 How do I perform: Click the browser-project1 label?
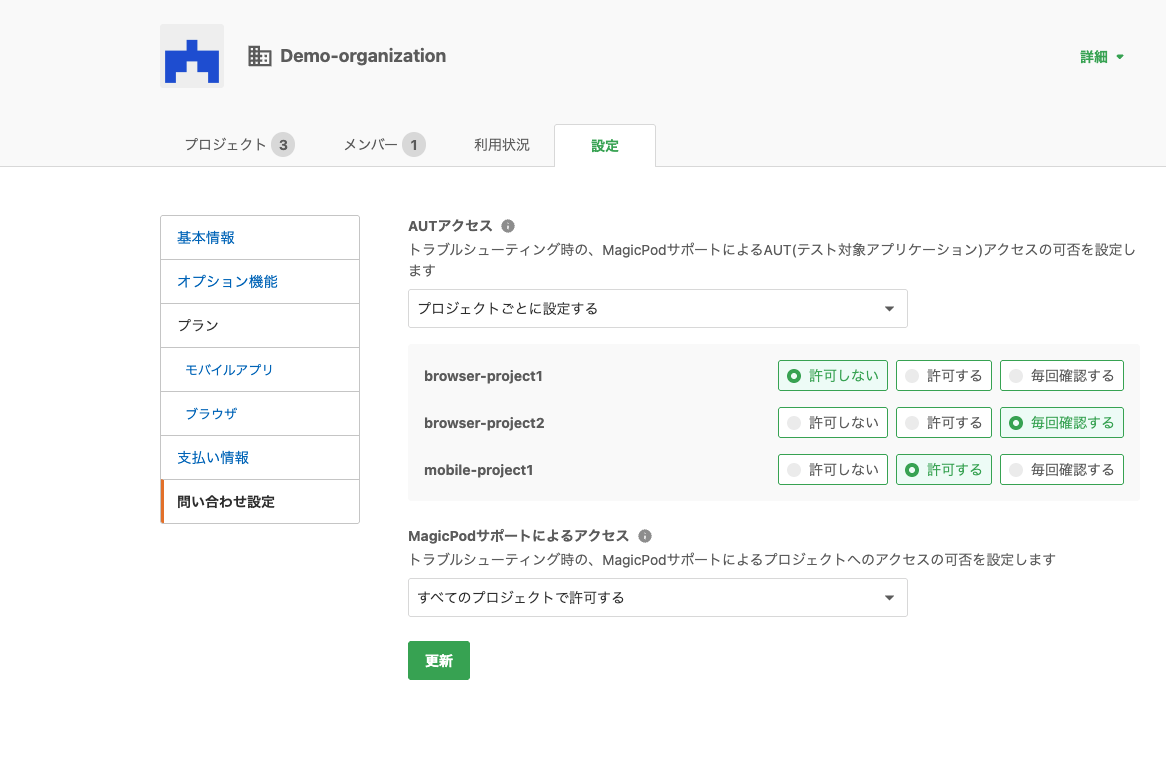[483, 376]
